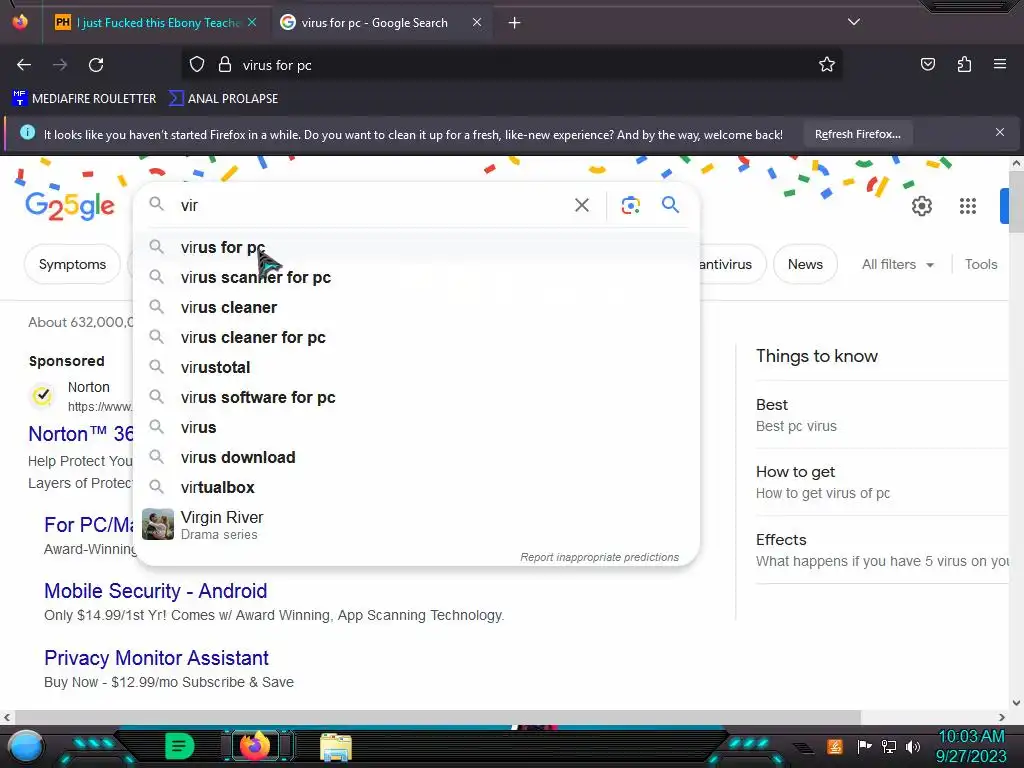The image size is (1024, 768).
Task: Open Google quick settings gear icon
Action: tap(921, 206)
